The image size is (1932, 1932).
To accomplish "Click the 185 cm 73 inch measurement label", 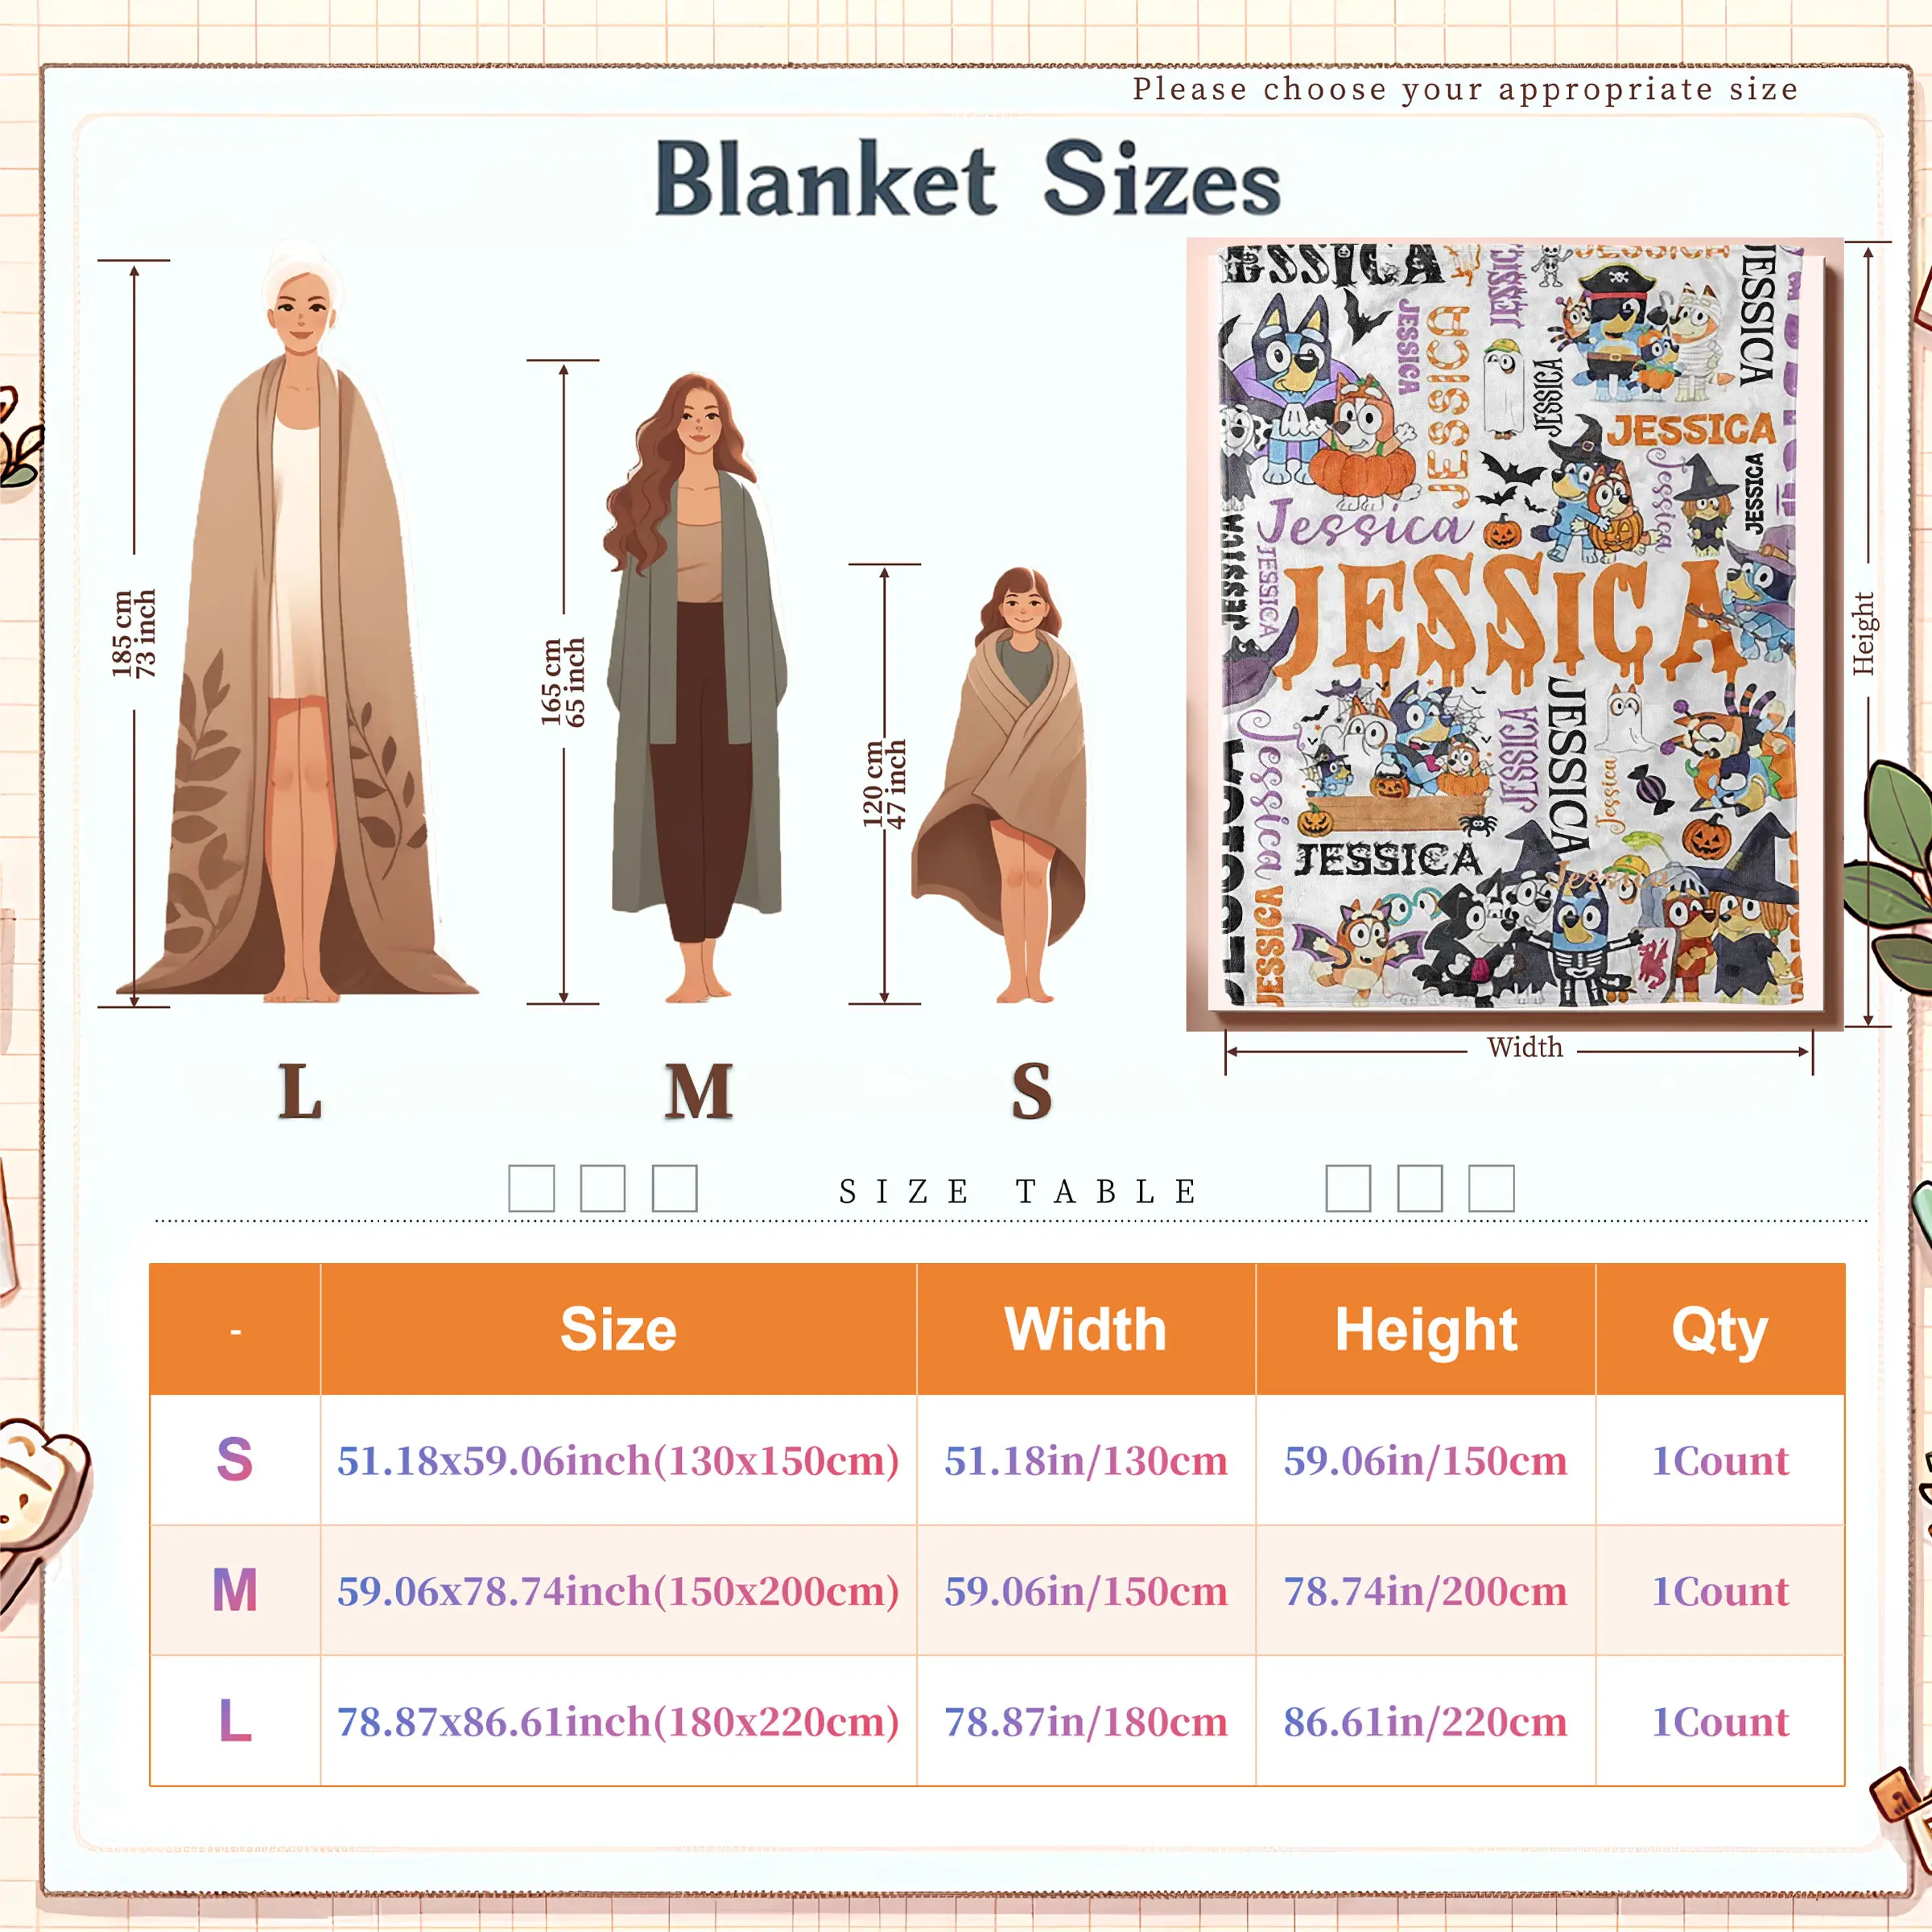I will [134, 633].
